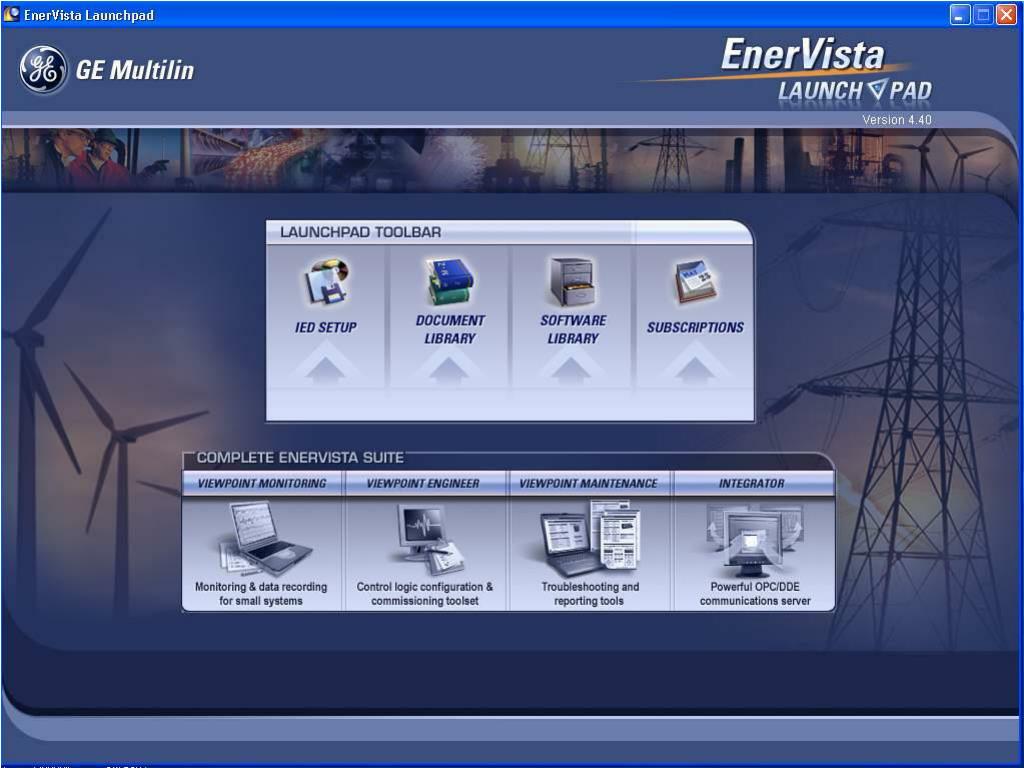The height and width of the screenshot is (768, 1024).
Task: Click 'Monitoring & data recording for small systems' text
Action: click(x=261, y=594)
